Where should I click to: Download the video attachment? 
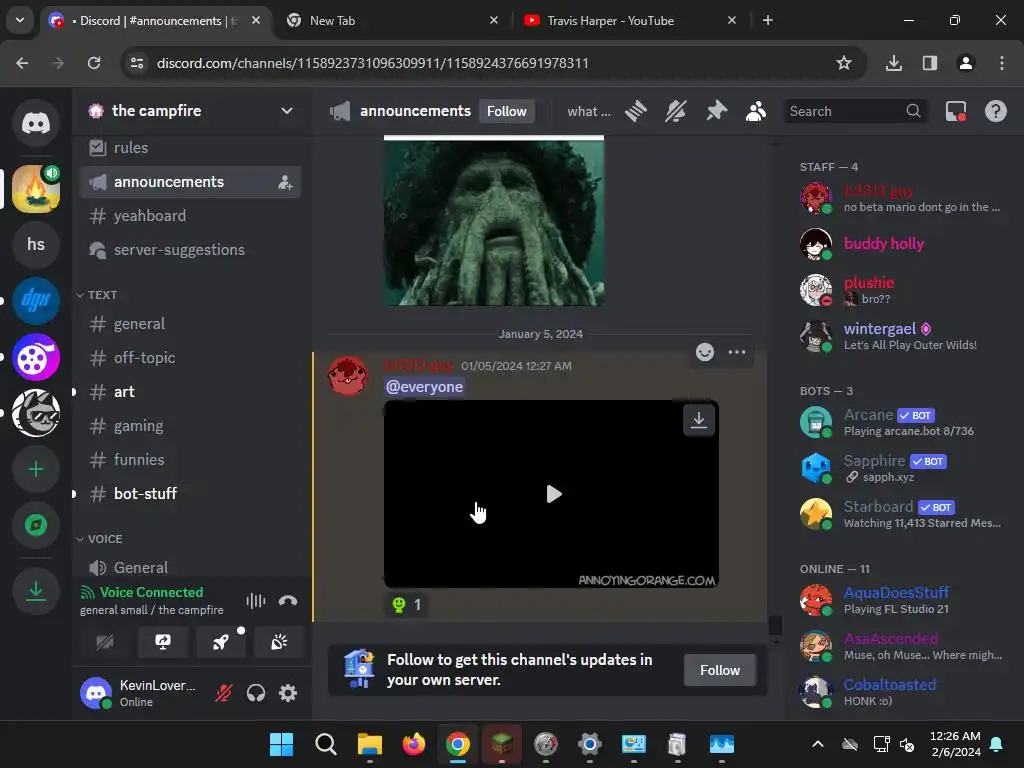click(699, 419)
